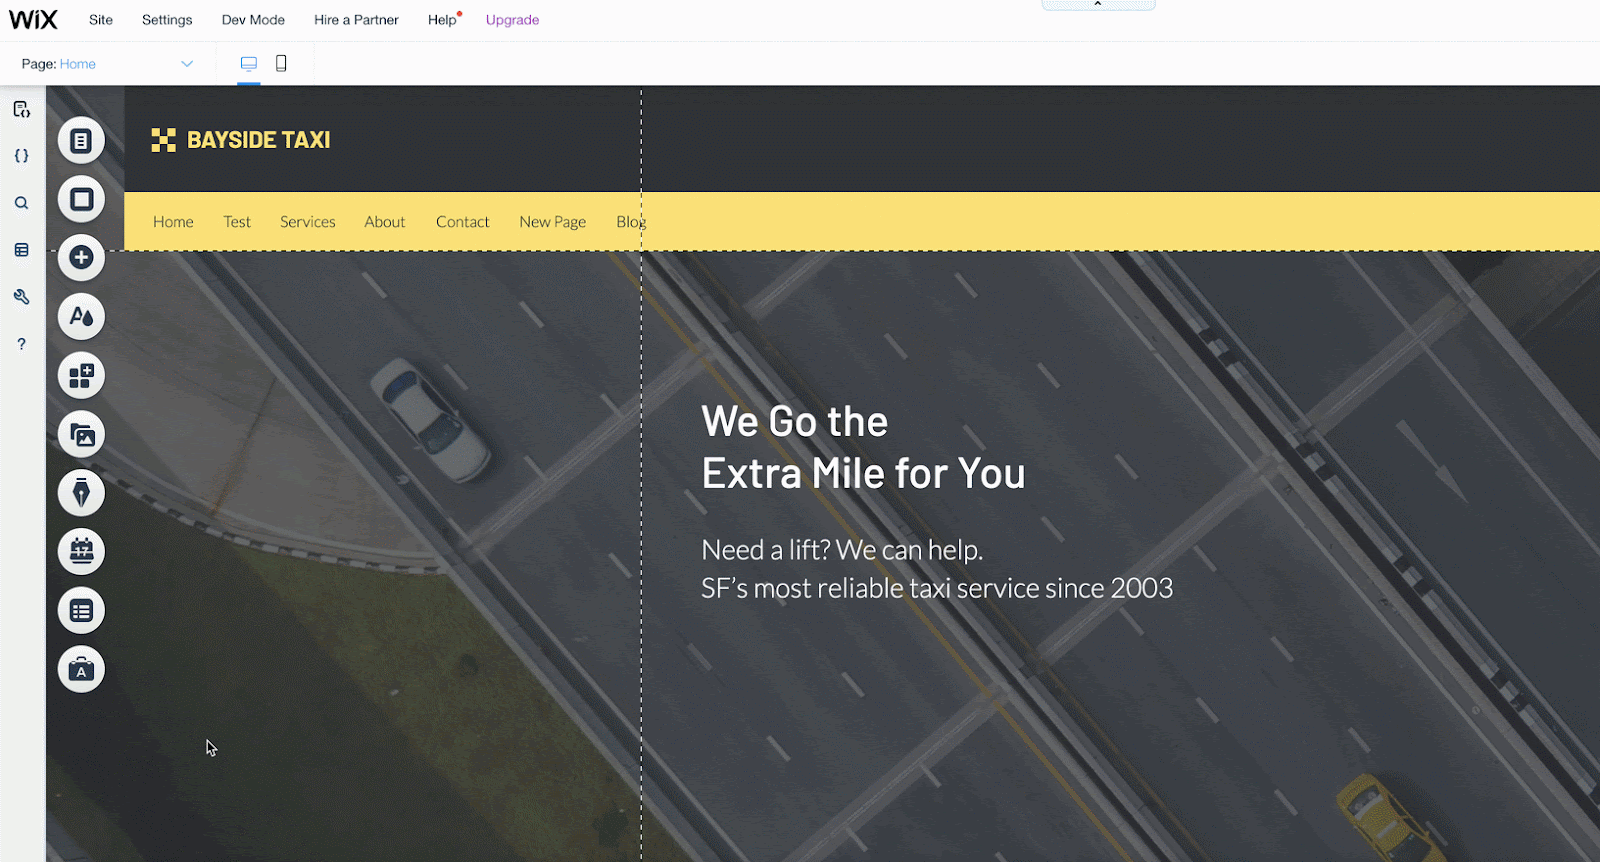
Task: Click Hire a Partner
Action: [x=356, y=20]
